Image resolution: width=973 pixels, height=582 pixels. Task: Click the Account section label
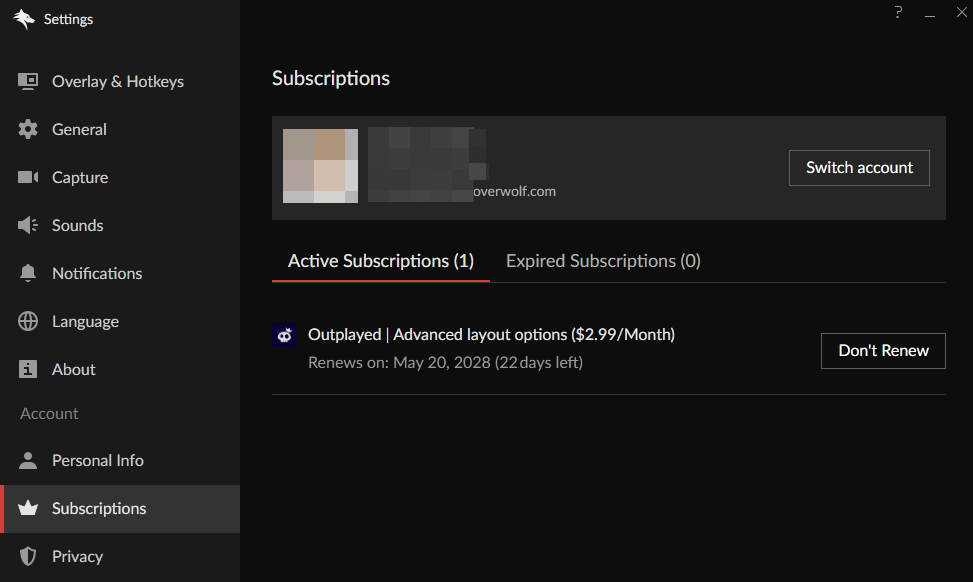coord(49,414)
